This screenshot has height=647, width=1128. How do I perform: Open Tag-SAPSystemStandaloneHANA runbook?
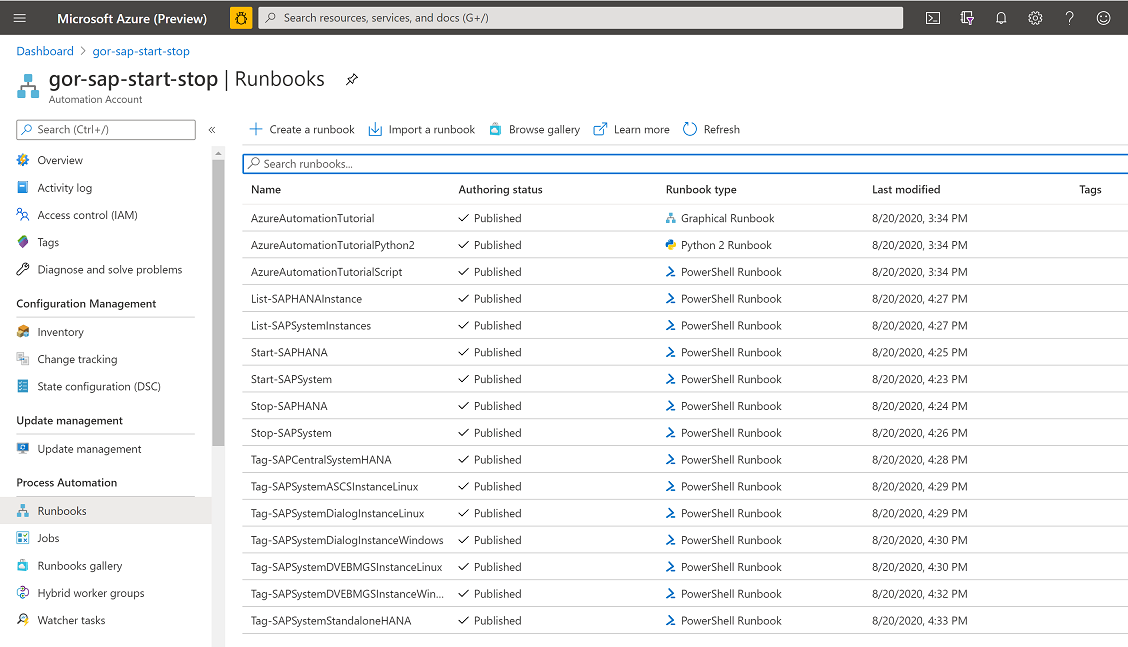[330, 621]
